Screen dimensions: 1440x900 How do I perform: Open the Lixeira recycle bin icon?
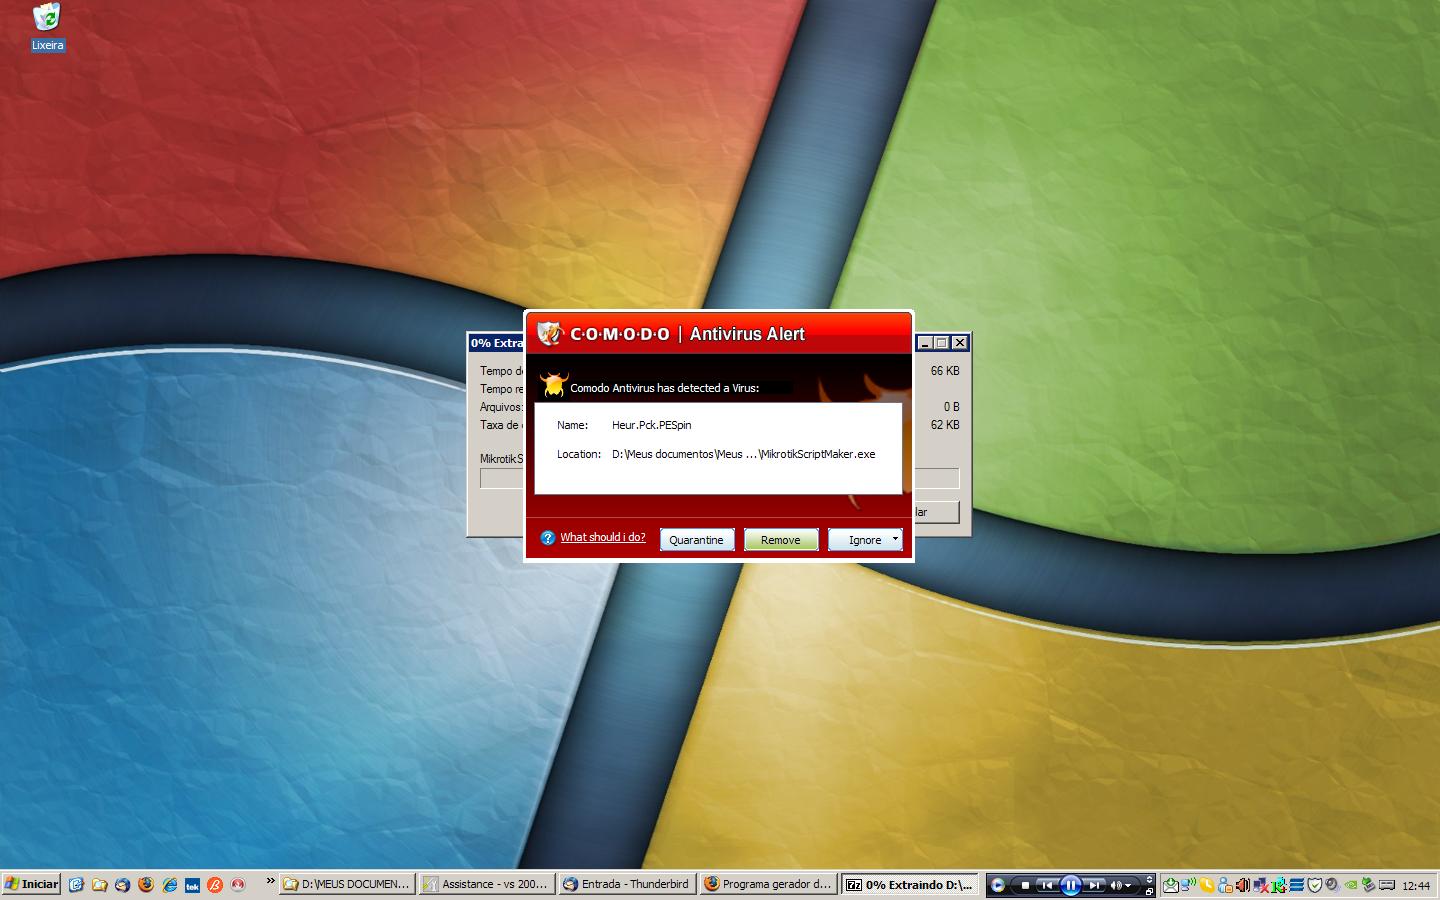tap(47, 27)
